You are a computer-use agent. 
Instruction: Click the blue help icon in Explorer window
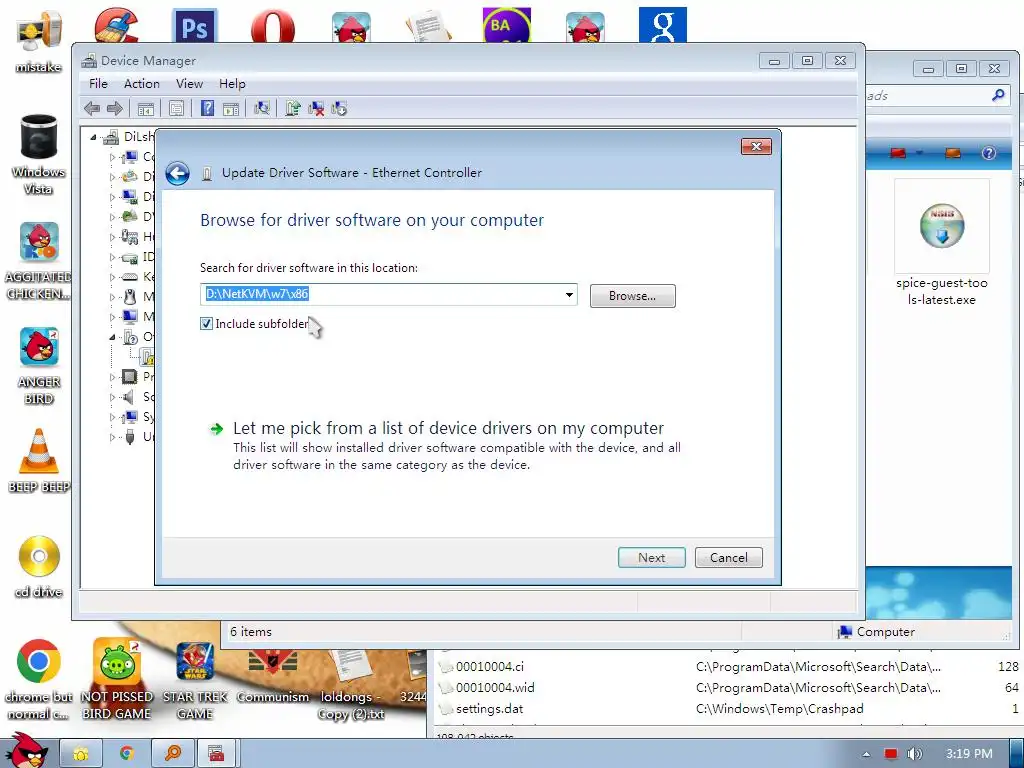(989, 153)
